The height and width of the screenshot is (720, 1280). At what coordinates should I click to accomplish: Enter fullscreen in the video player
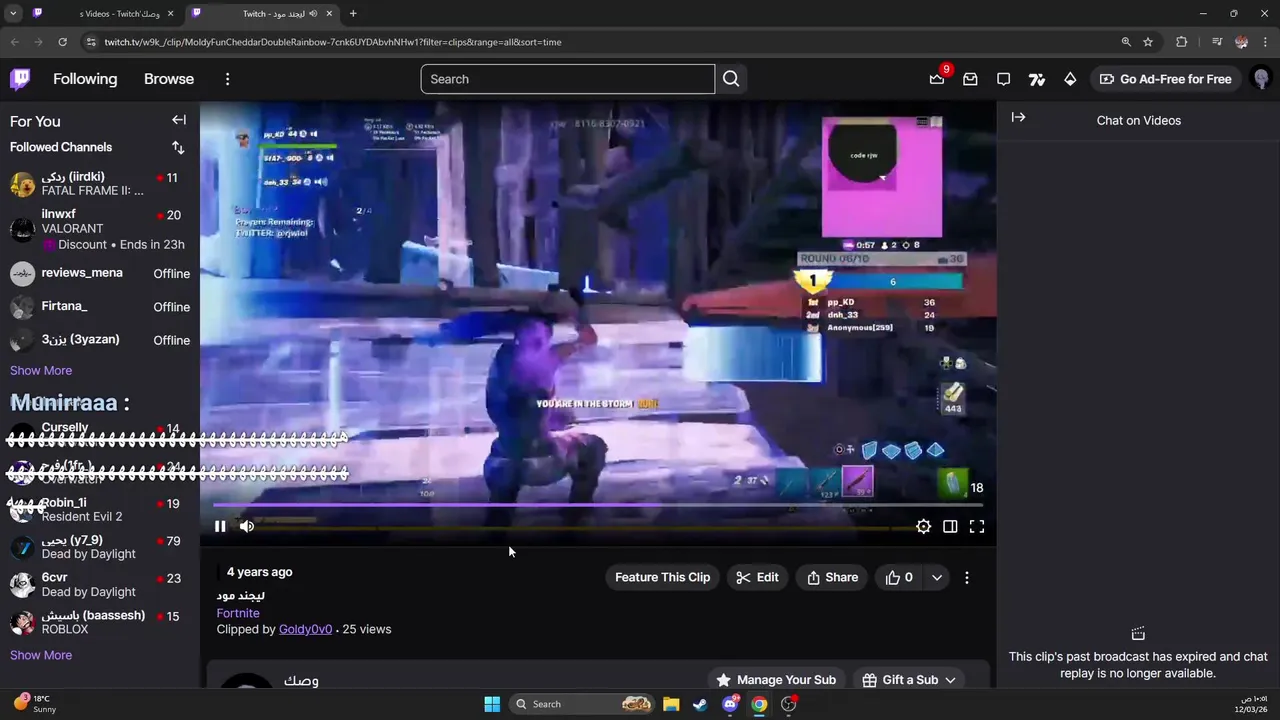click(977, 526)
